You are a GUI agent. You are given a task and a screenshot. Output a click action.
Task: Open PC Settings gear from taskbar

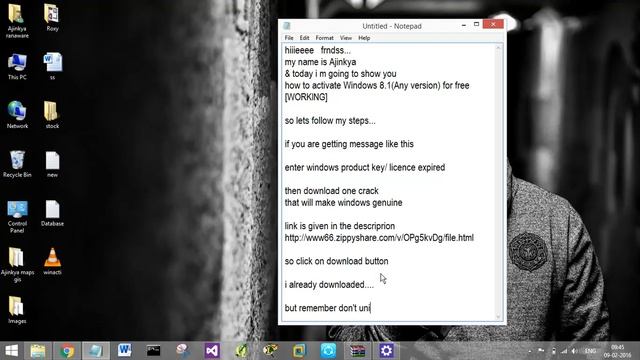click(386, 351)
